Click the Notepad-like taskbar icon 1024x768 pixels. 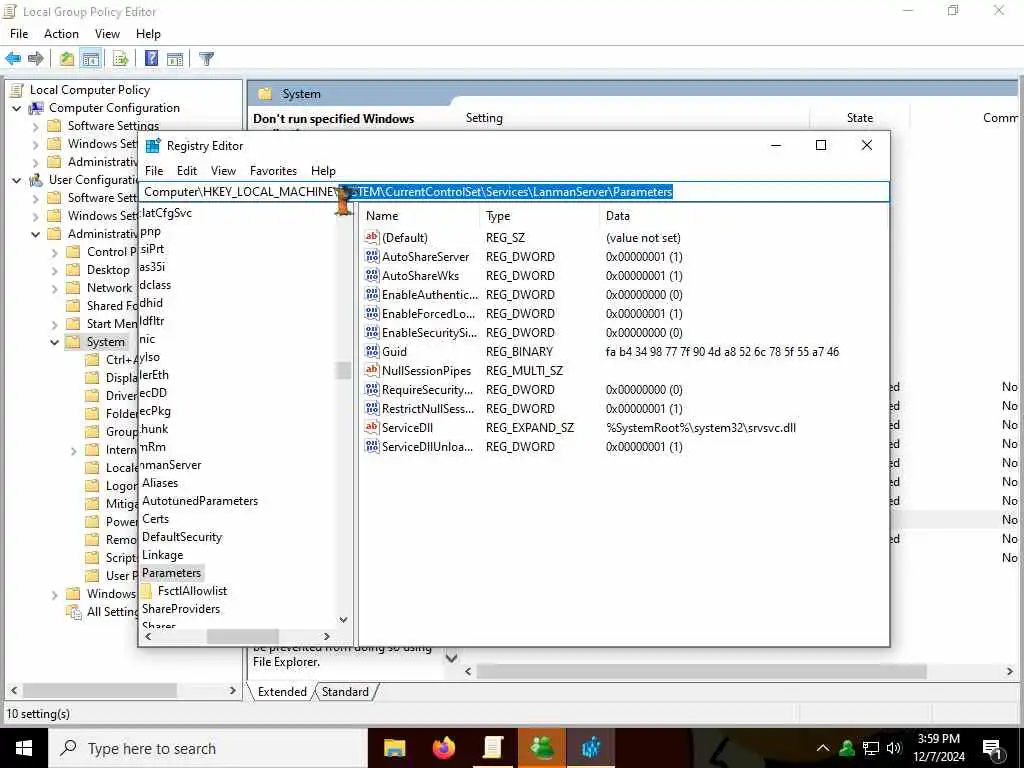[493, 748]
